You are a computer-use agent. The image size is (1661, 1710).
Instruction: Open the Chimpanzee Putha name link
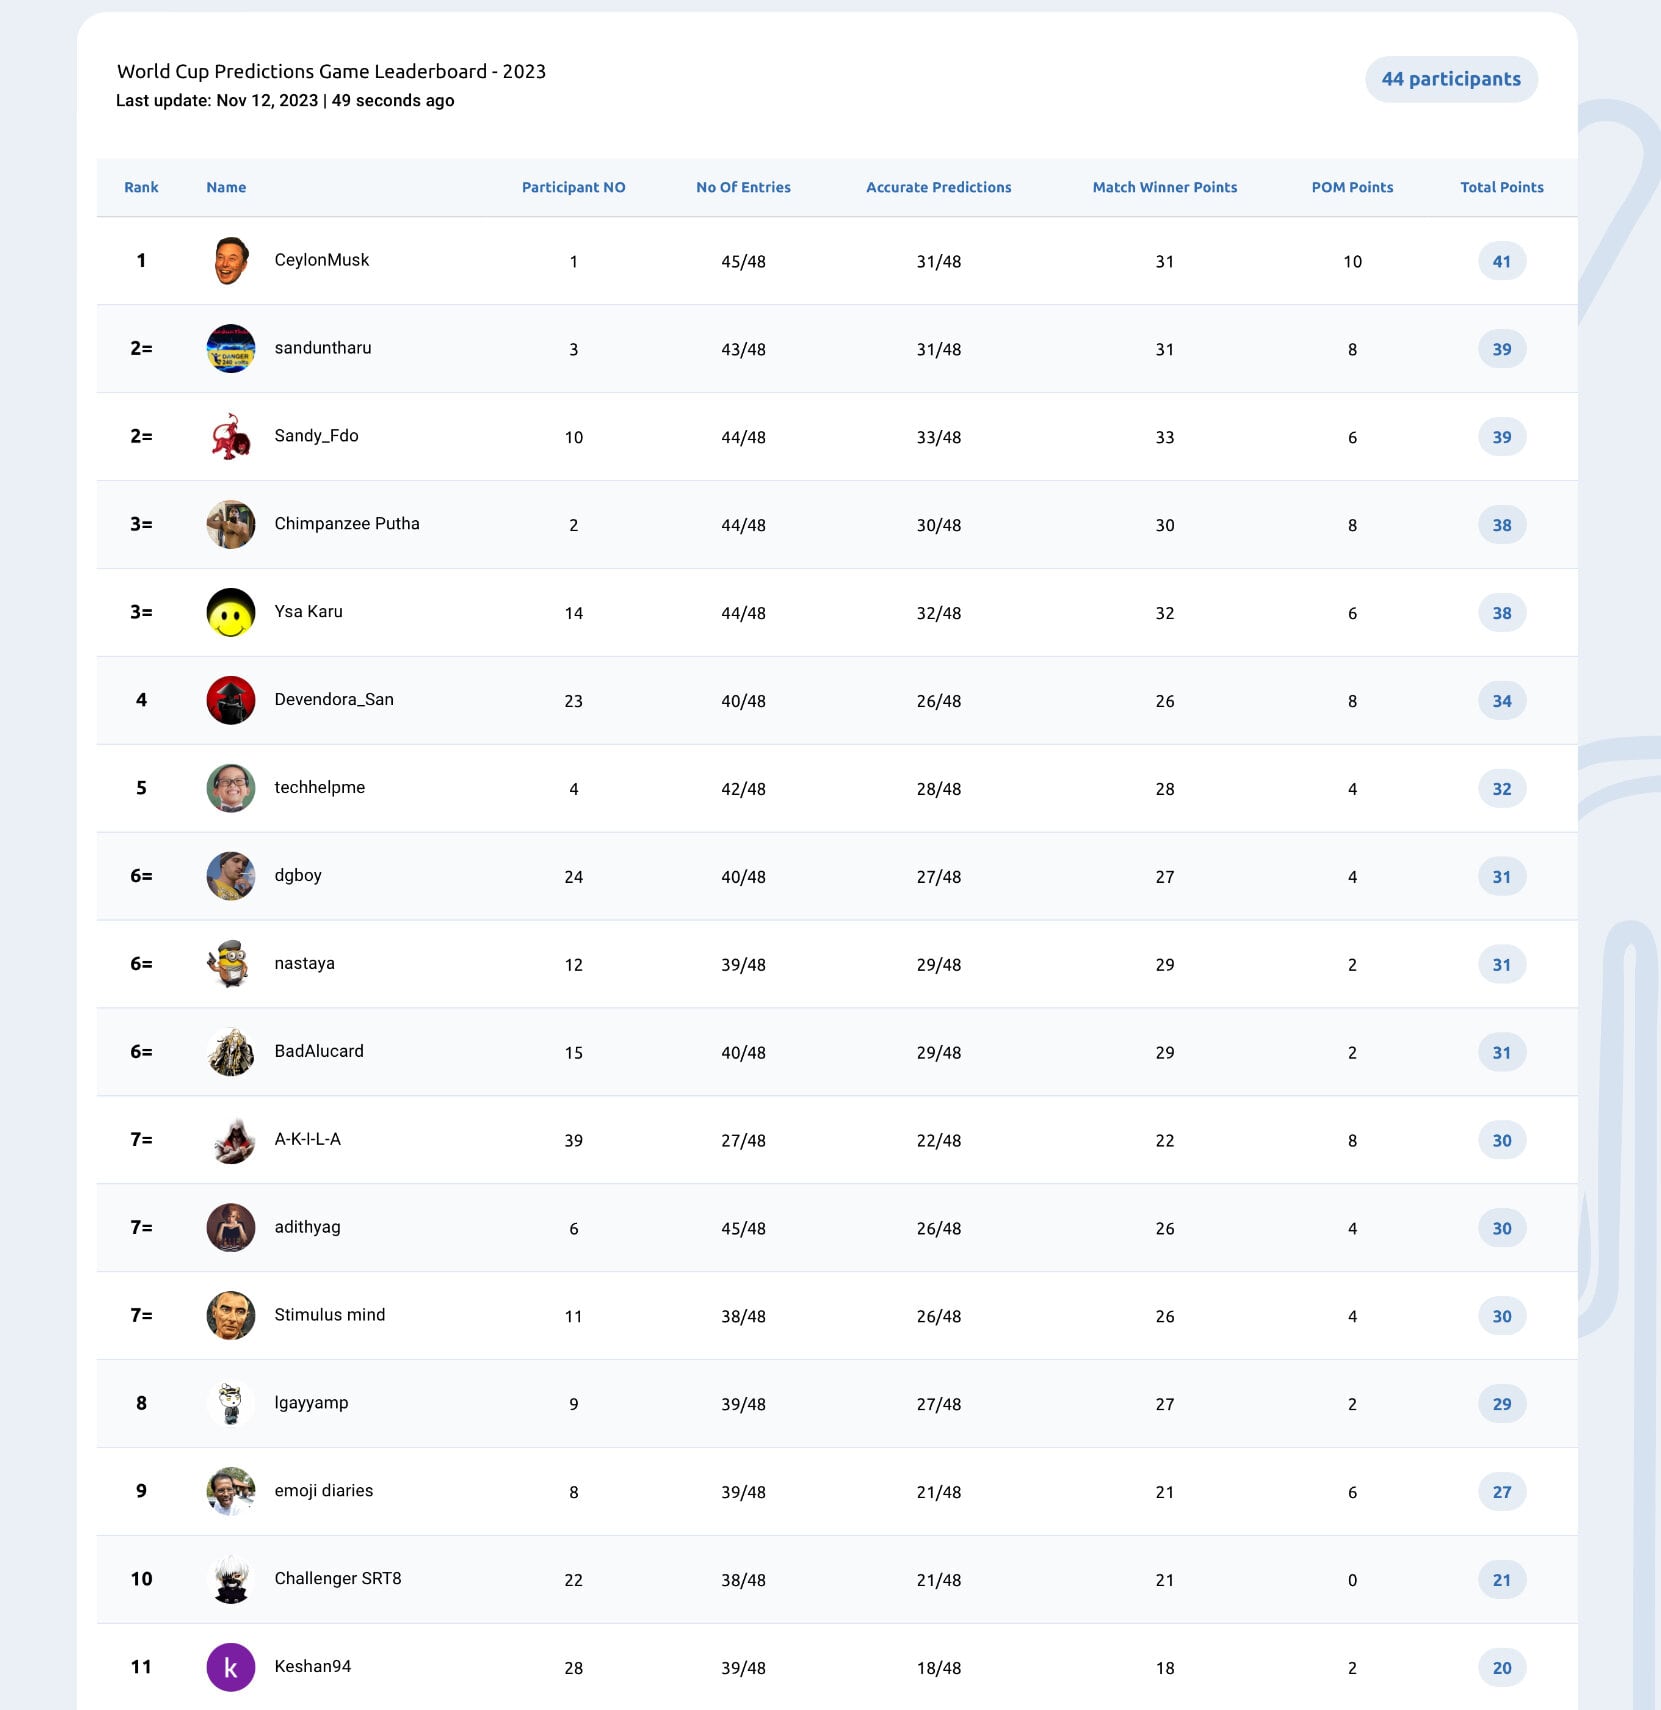point(347,524)
